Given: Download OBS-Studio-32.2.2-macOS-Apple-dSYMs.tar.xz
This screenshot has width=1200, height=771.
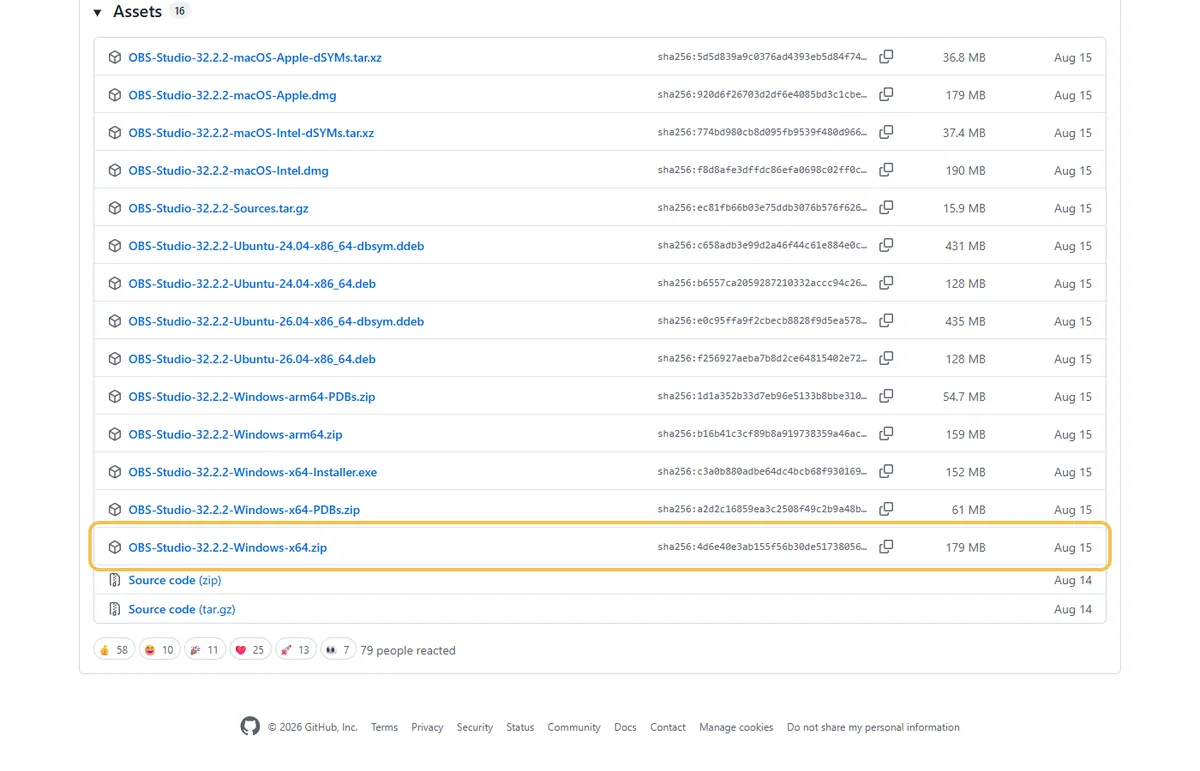Looking at the screenshot, I should [255, 57].
